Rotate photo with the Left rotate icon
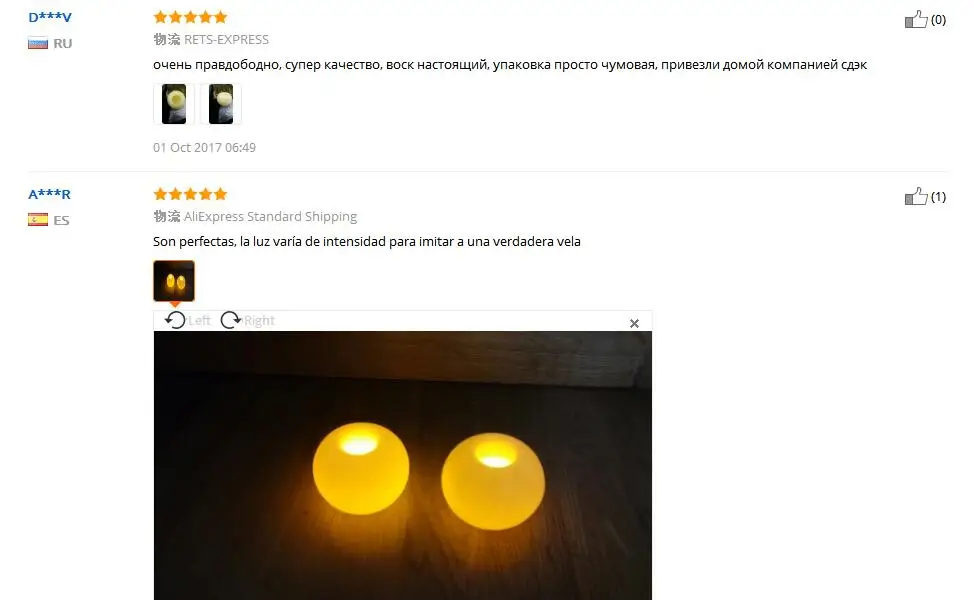The width and height of the screenshot is (974, 600). click(175, 320)
